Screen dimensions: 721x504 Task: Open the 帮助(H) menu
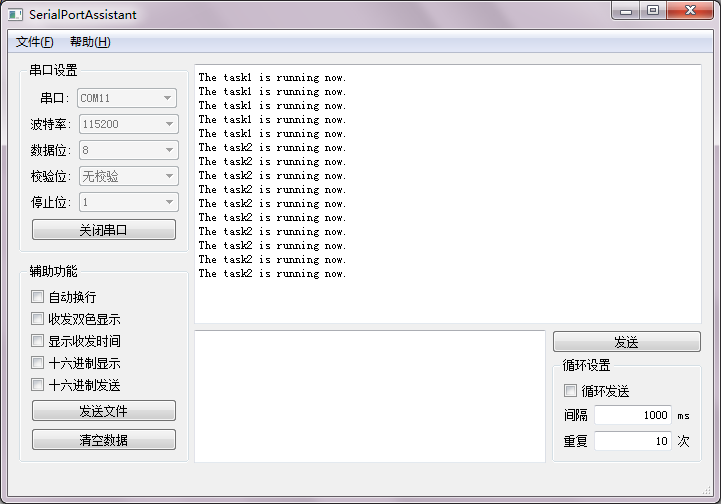(x=90, y=42)
